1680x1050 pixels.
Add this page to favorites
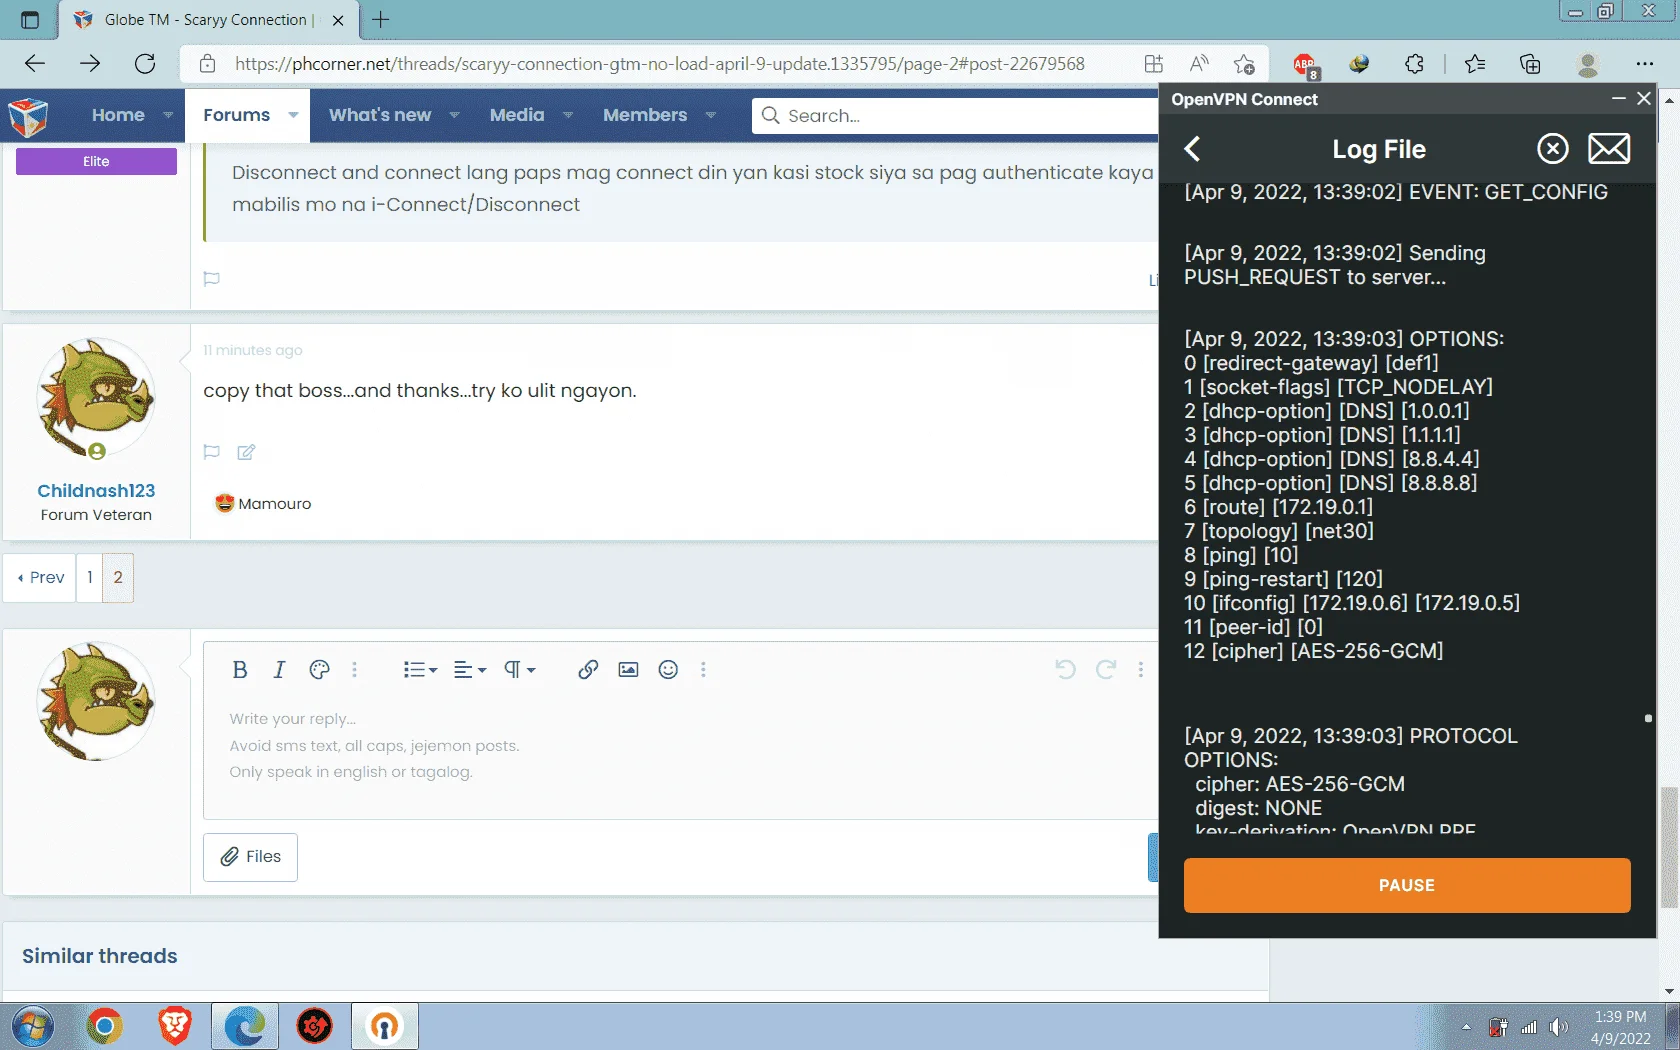[1244, 64]
